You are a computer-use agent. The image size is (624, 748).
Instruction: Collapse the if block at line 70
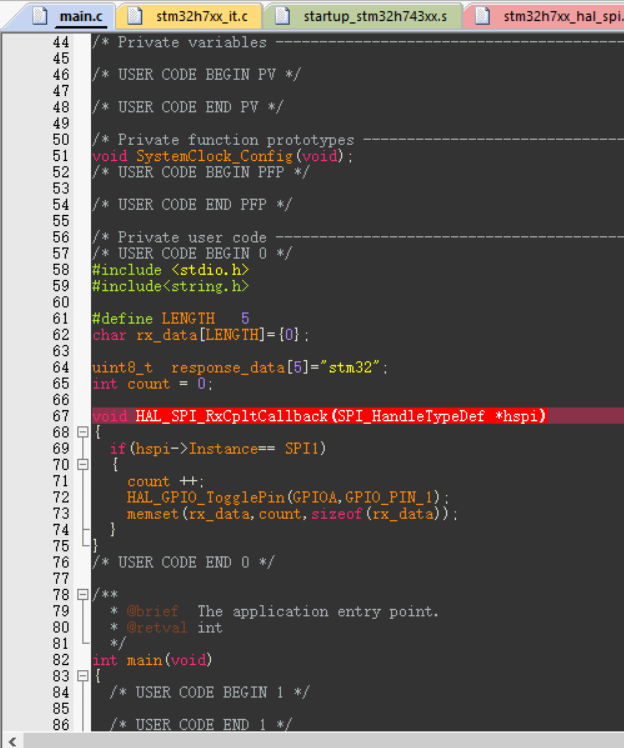[x=83, y=464]
